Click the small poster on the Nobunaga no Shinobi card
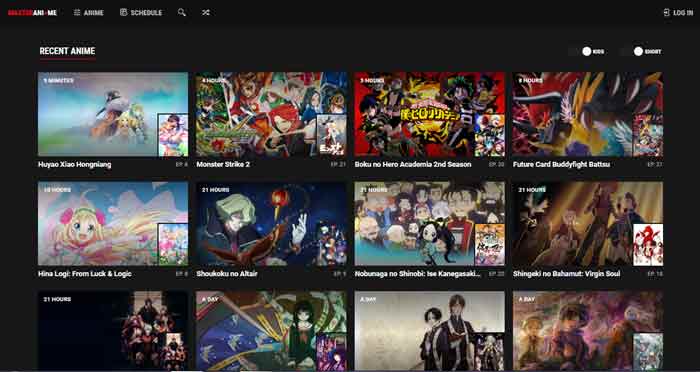Image resolution: width=700 pixels, height=372 pixels. click(490, 244)
